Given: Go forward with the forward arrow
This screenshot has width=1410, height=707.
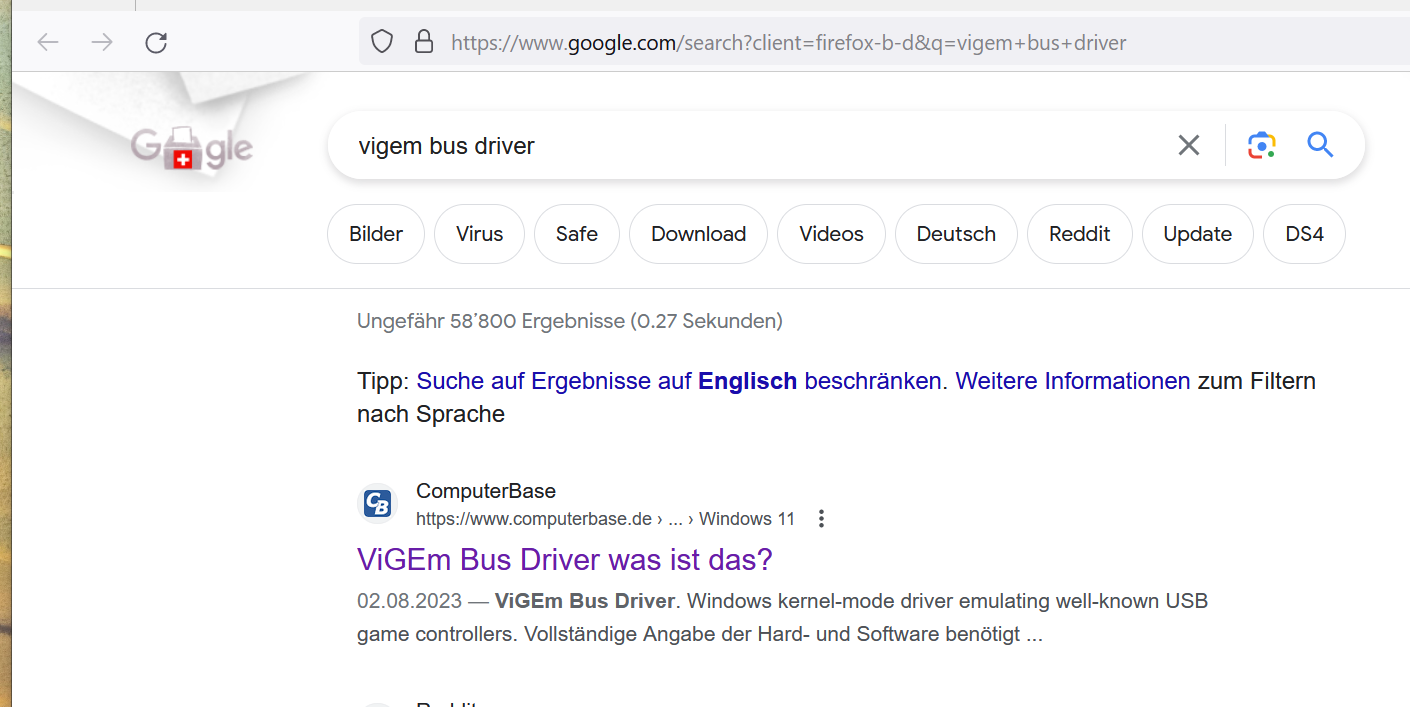Looking at the screenshot, I should 102,42.
